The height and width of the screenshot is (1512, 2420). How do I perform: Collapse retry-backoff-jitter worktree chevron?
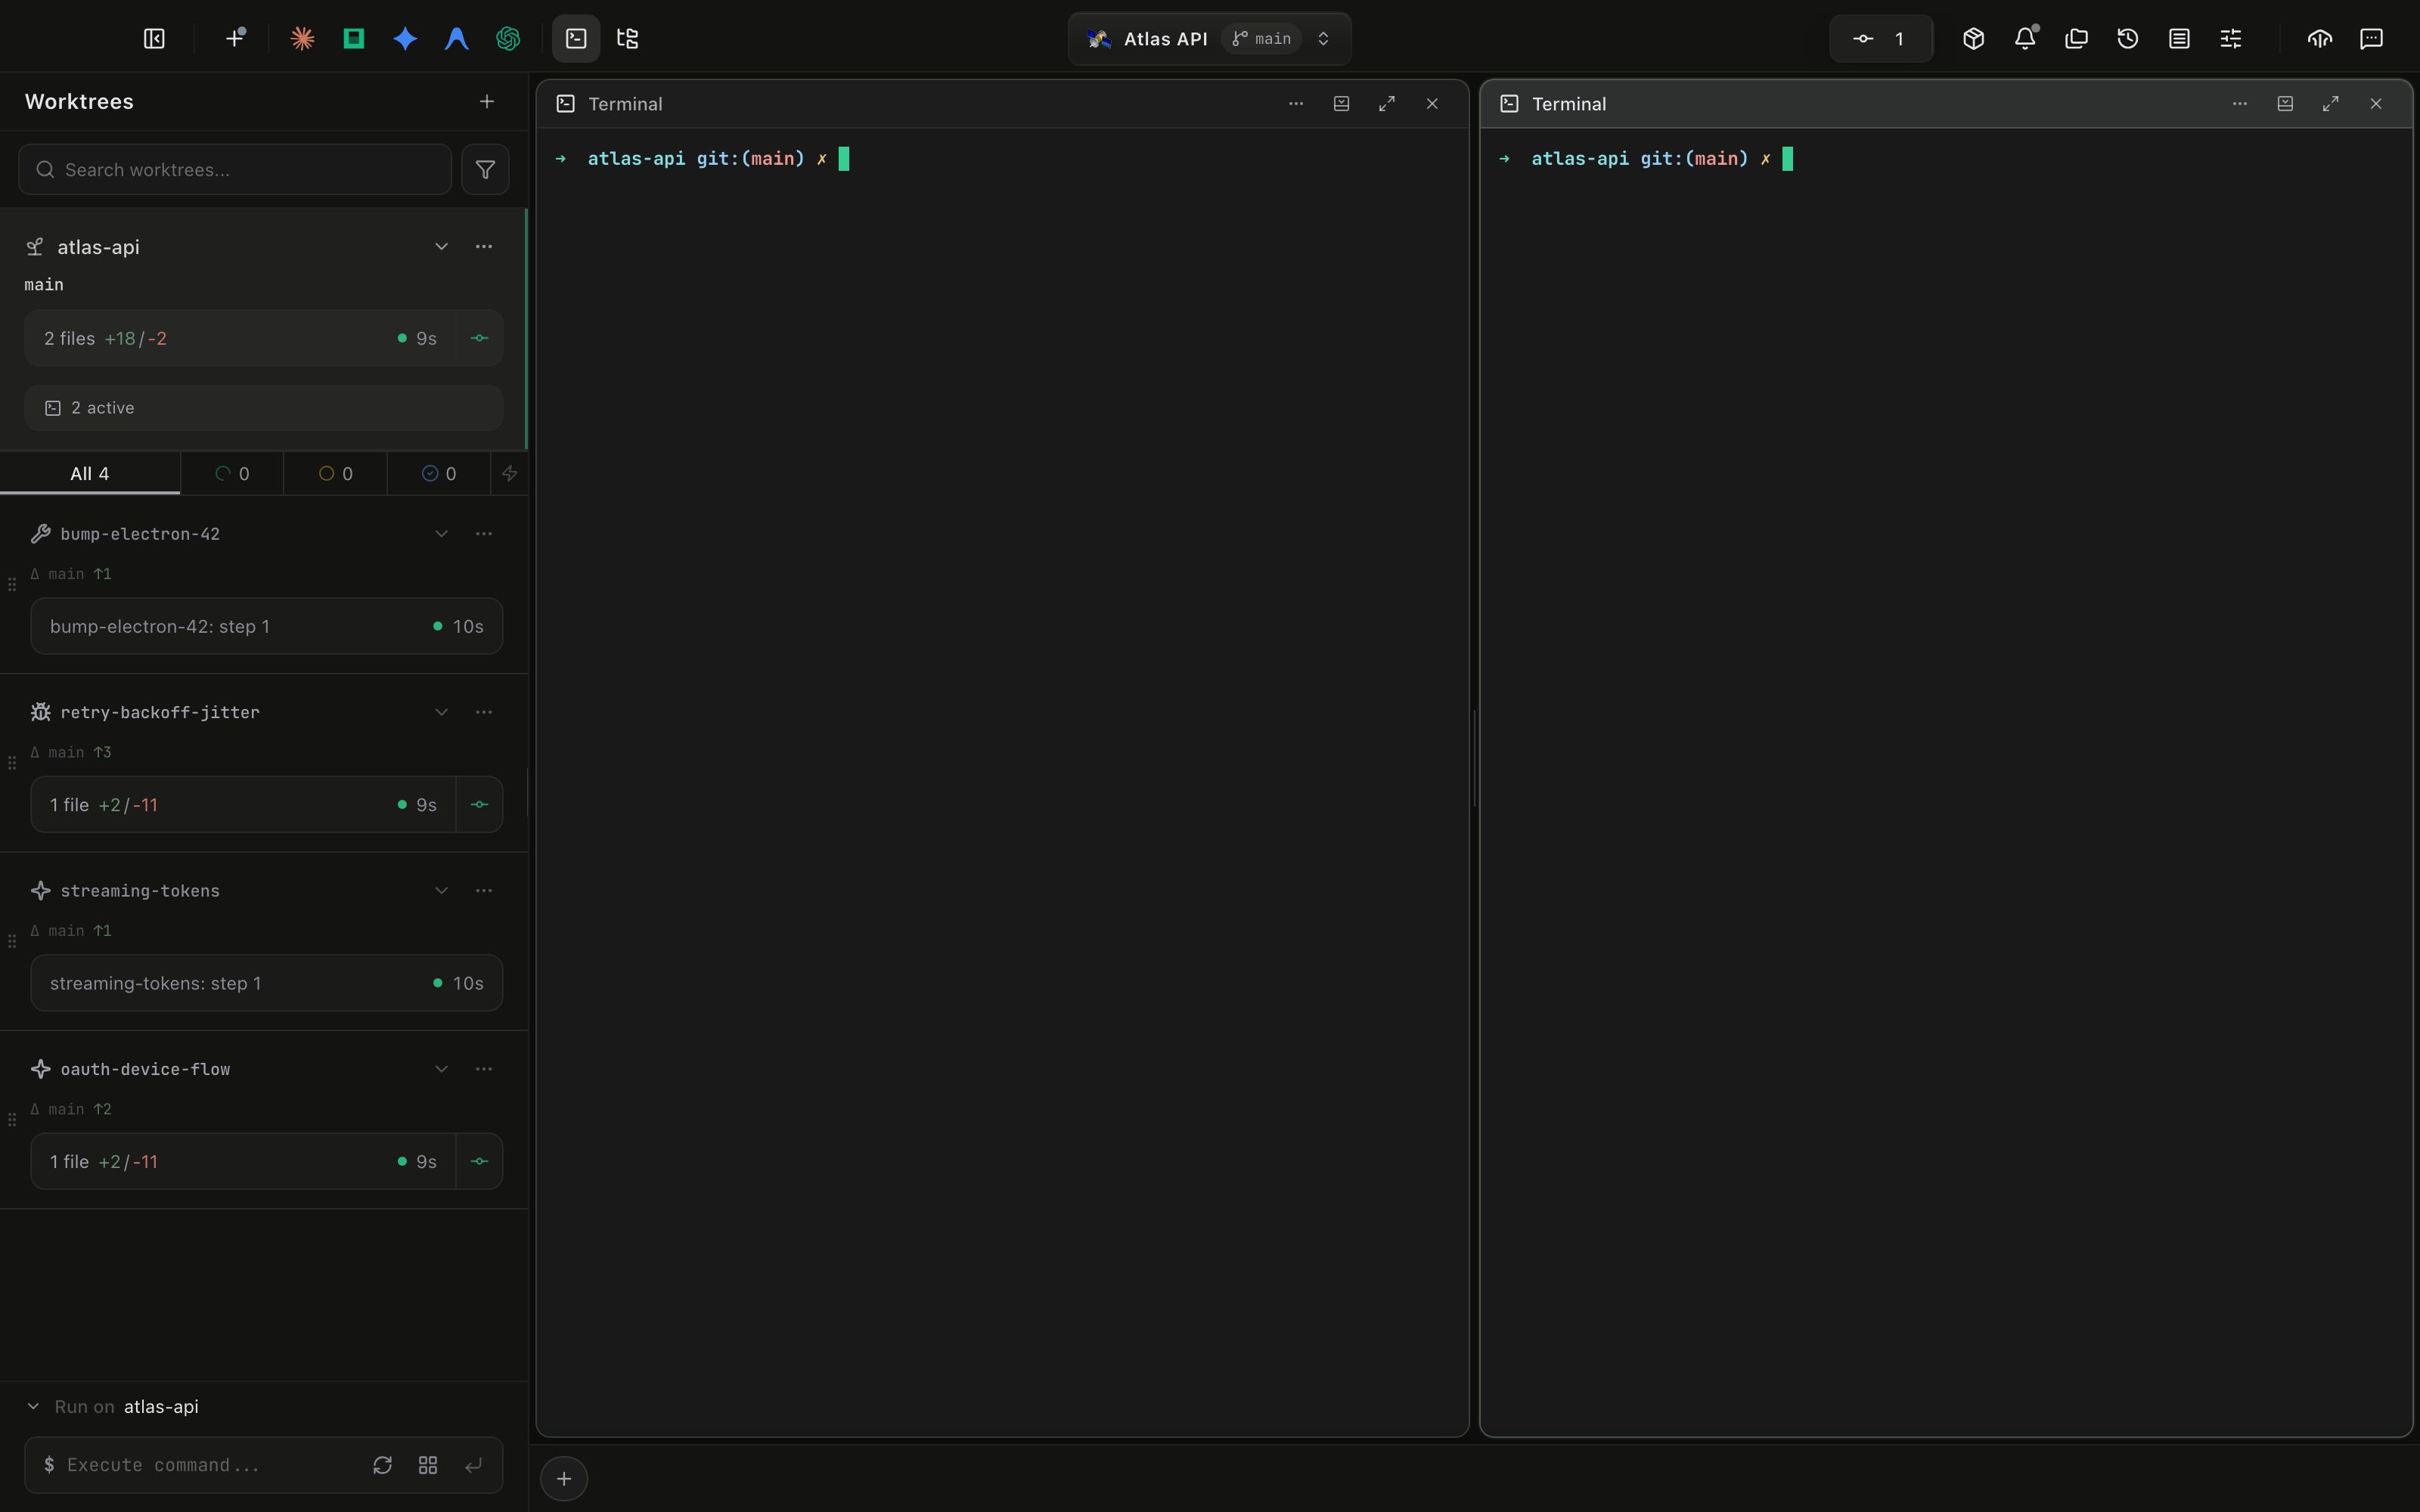coord(441,712)
